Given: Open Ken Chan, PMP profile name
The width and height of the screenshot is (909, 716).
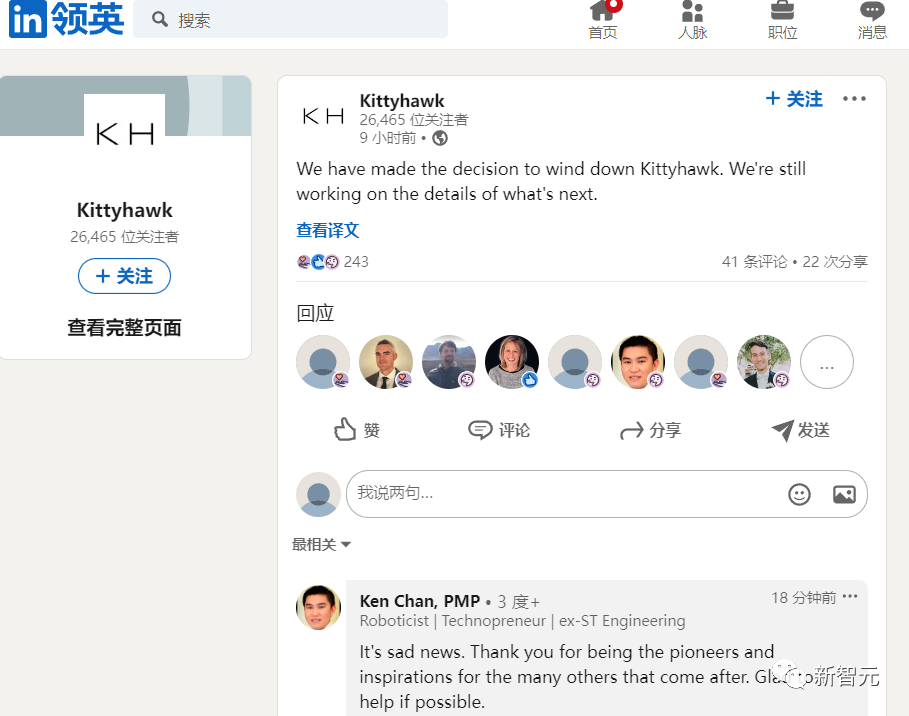Looking at the screenshot, I should [x=420, y=601].
